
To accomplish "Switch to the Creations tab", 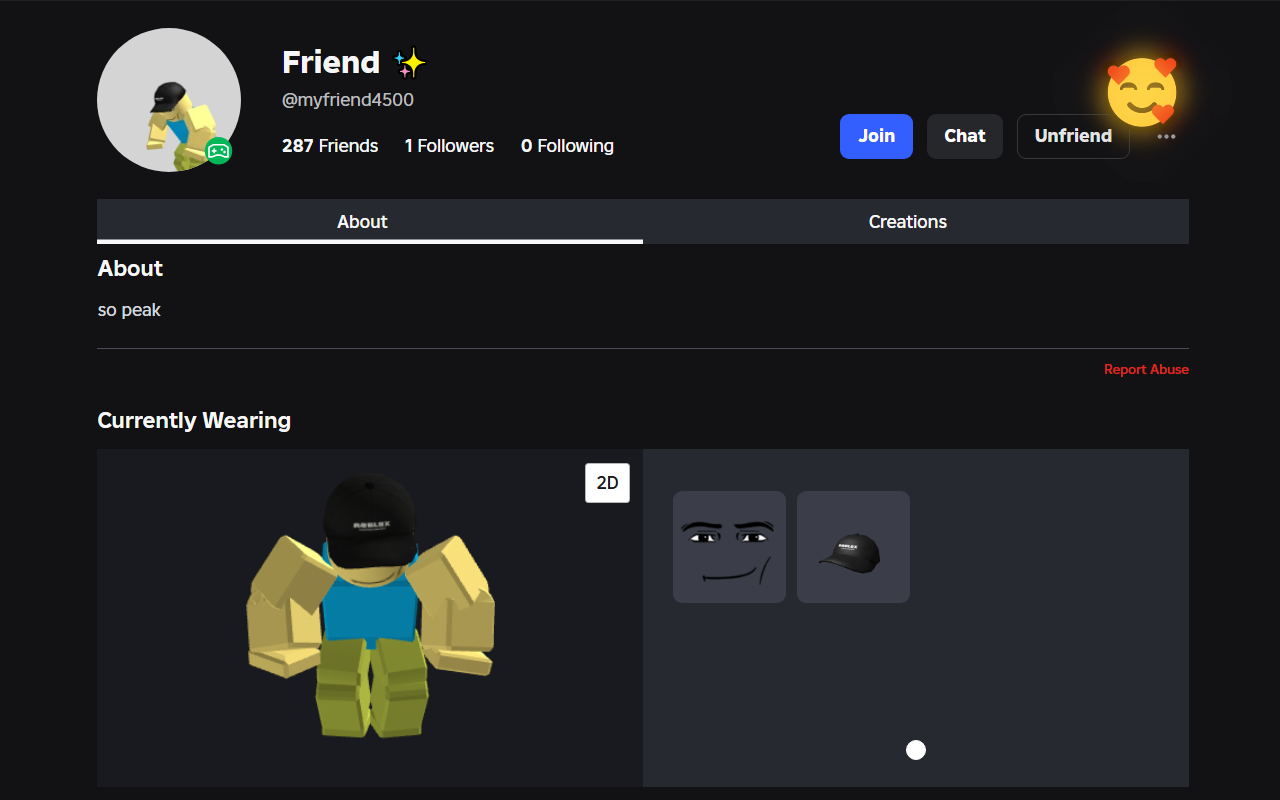I will (x=906, y=221).
